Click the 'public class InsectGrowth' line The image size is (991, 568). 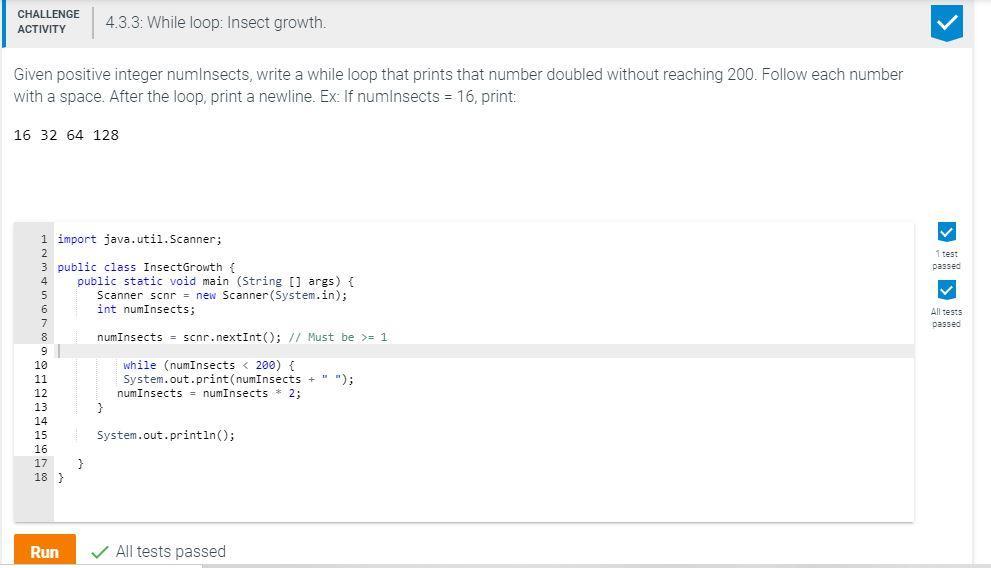[146, 267]
